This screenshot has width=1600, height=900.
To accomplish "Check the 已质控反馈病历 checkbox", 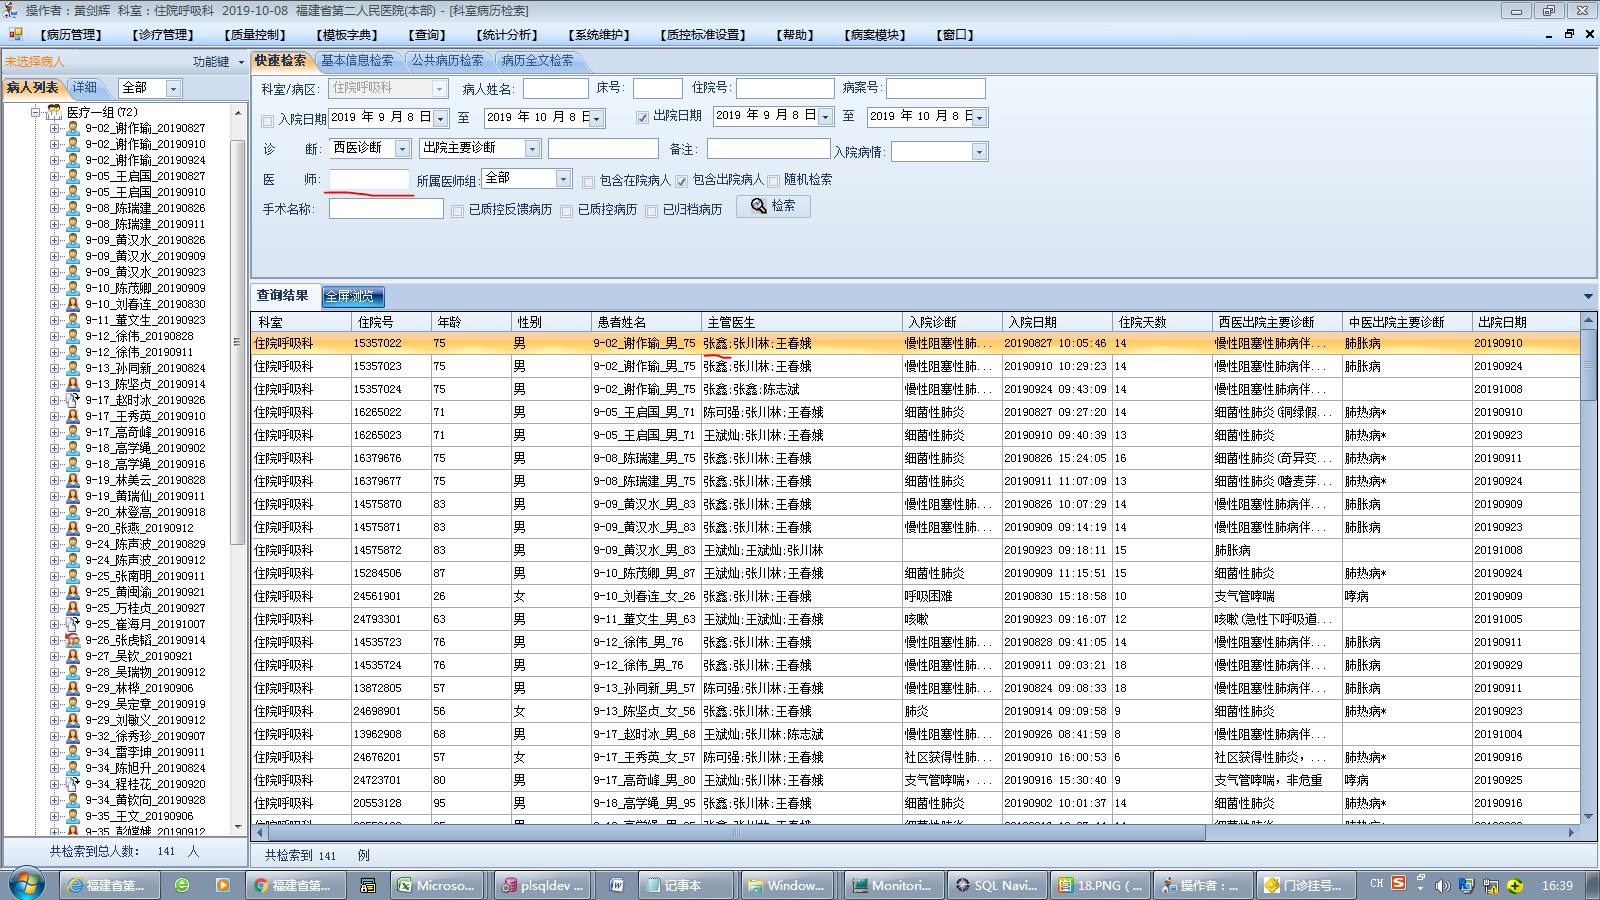I will (x=457, y=211).
